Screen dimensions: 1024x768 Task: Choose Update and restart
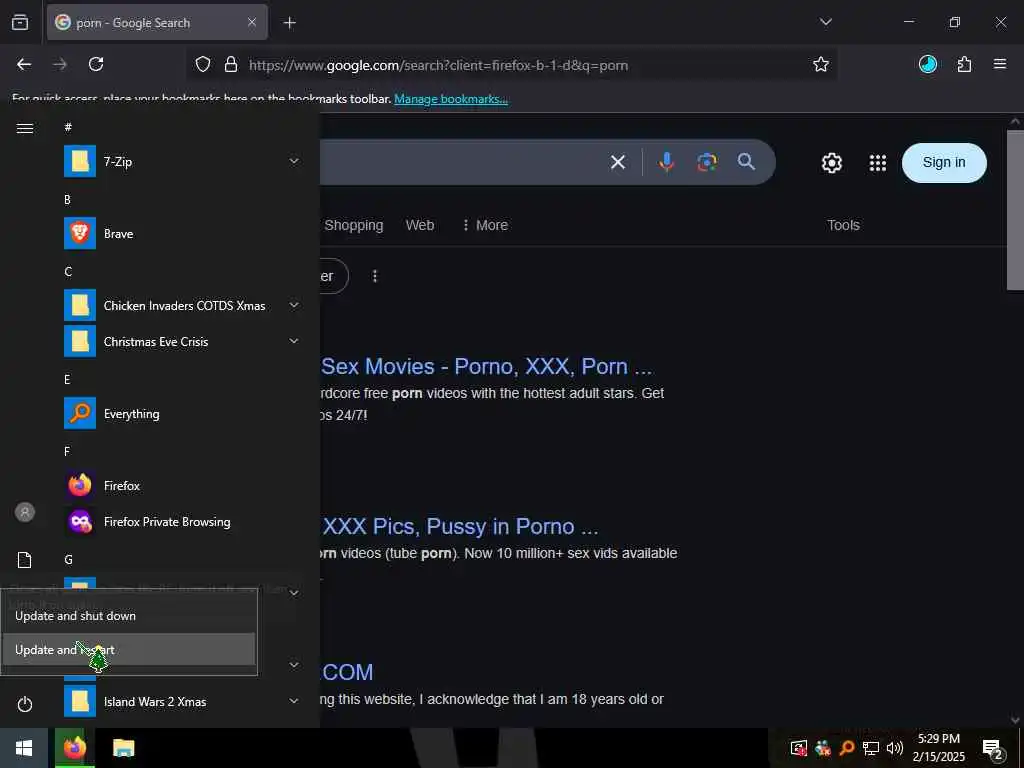(129, 650)
